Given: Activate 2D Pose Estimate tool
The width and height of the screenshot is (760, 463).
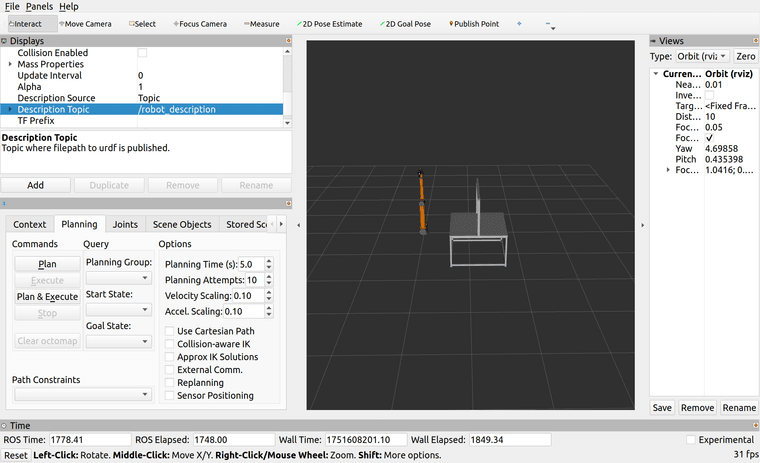Looking at the screenshot, I should pyautogui.click(x=330, y=24).
